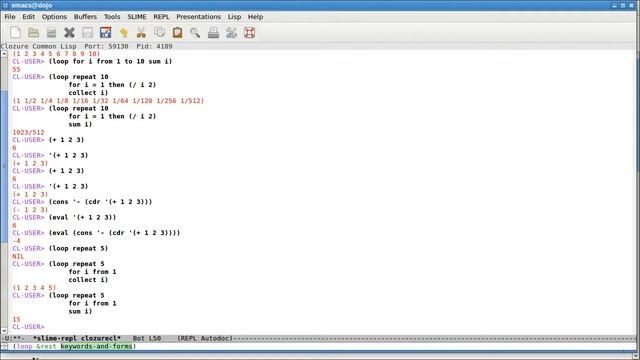Screen dimensions: 640x360
Task: Click the result 15
Action: 16,319
